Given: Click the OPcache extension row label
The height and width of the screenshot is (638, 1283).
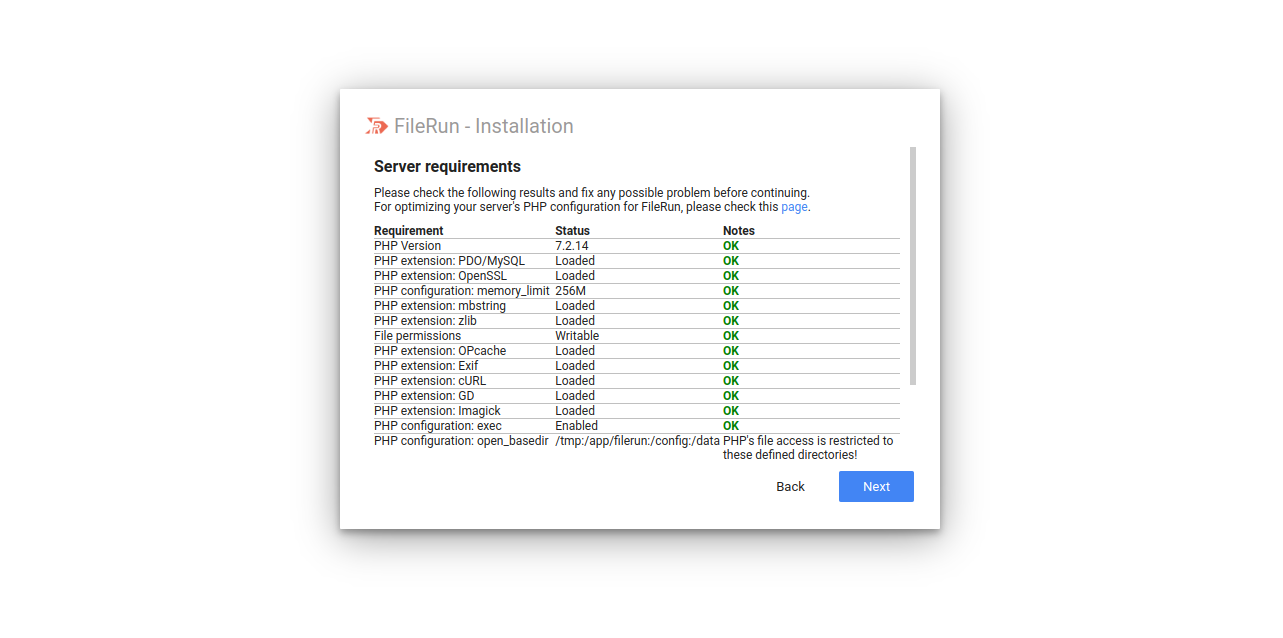Looking at the screenshot, I should click(440, 351).
